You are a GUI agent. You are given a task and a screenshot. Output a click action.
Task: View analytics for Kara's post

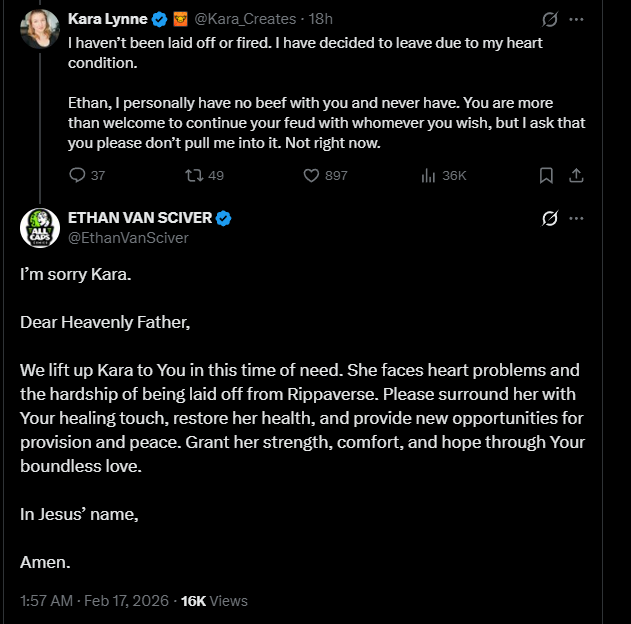point(429,175)
